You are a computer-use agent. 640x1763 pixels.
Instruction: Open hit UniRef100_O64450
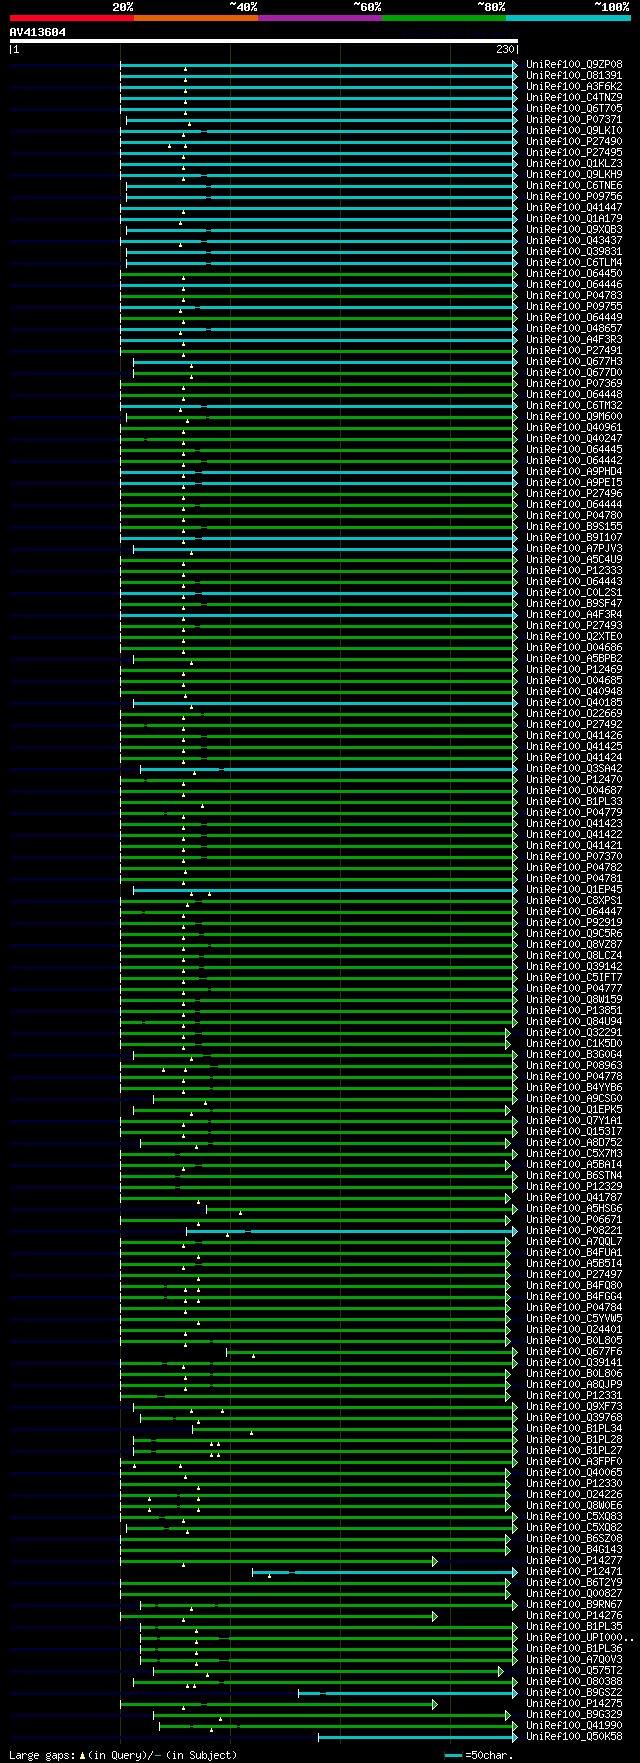point(574,274)
